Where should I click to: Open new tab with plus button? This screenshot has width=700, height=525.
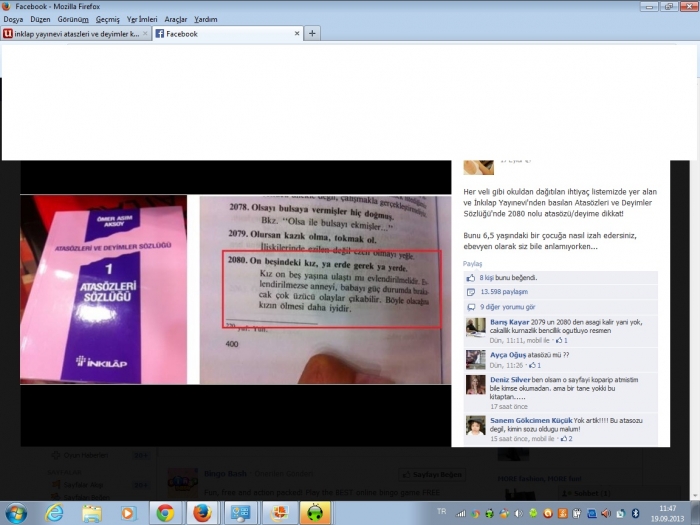312,33
